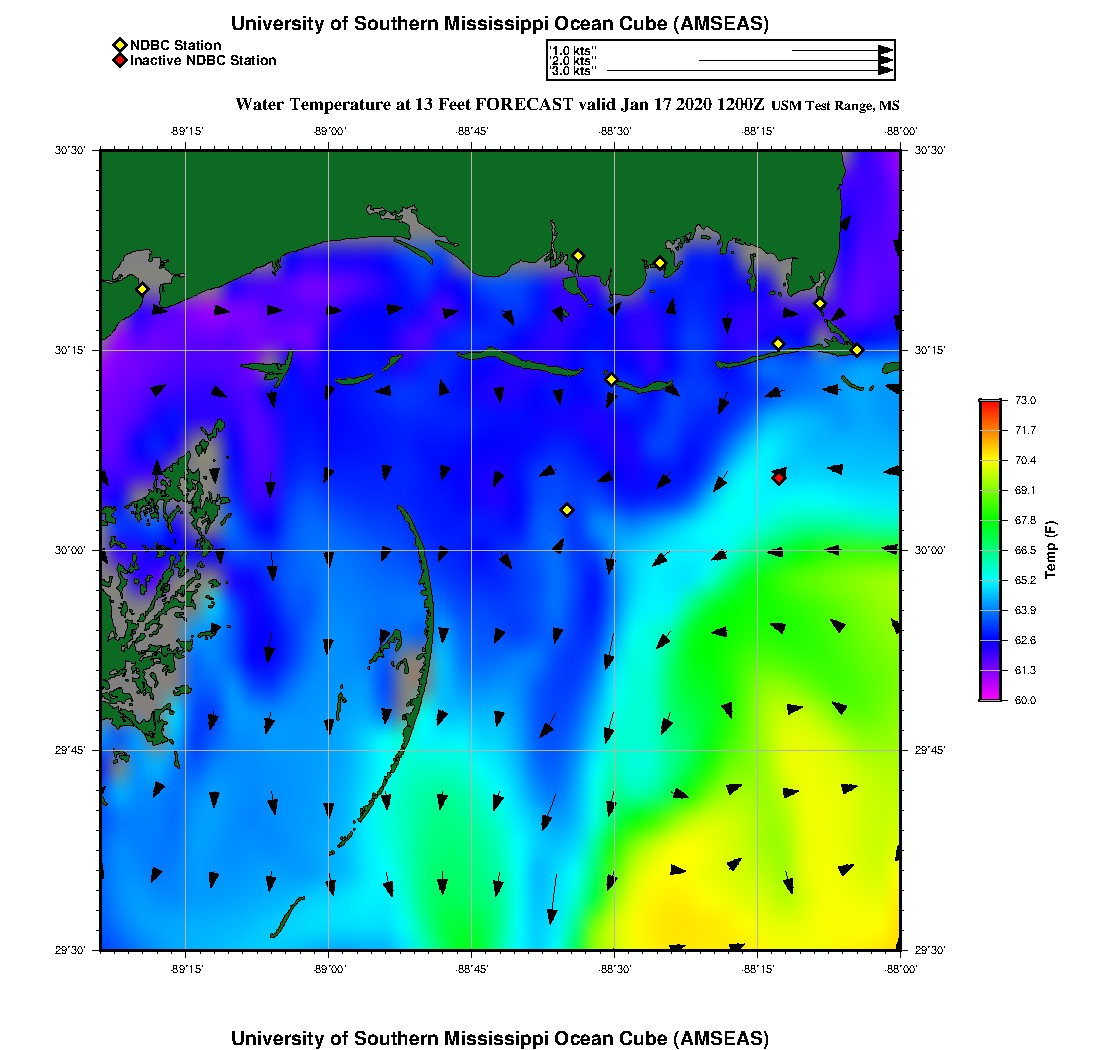1100x1050 pixels.
Task: Click the 'NDBC Station' legend label
Action: click(175, 46)
